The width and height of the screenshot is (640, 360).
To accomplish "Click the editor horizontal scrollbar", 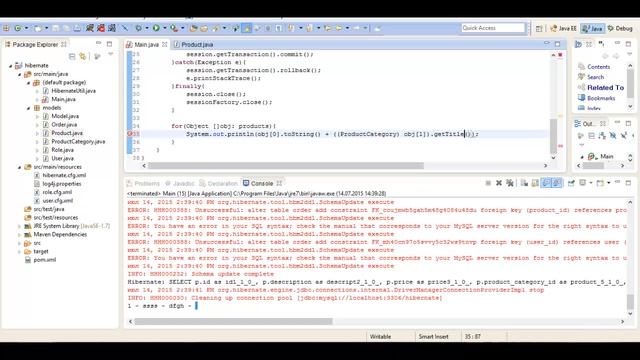I will pyautogui.click(x=286, y=166).
